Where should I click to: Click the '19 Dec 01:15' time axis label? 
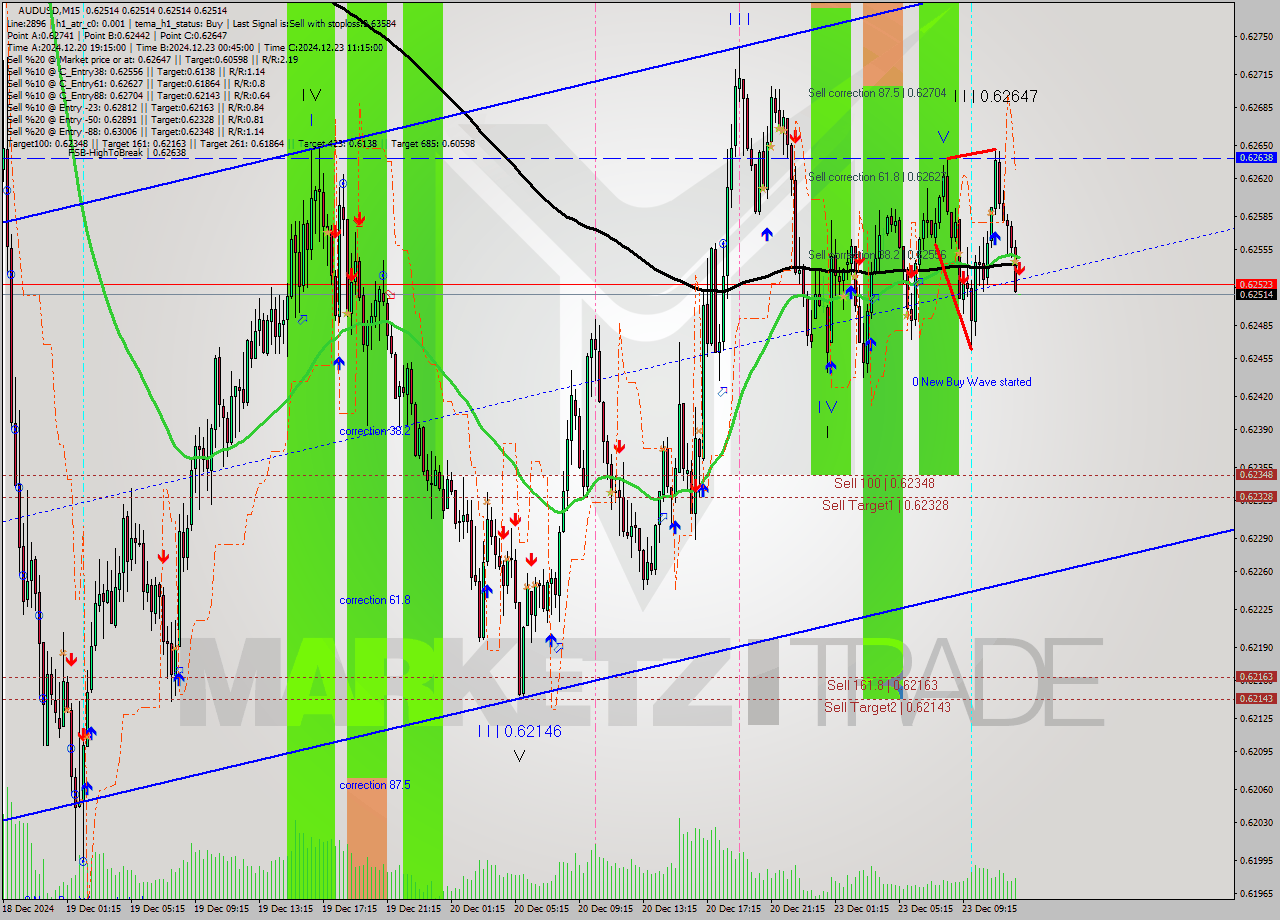point(94,910)
